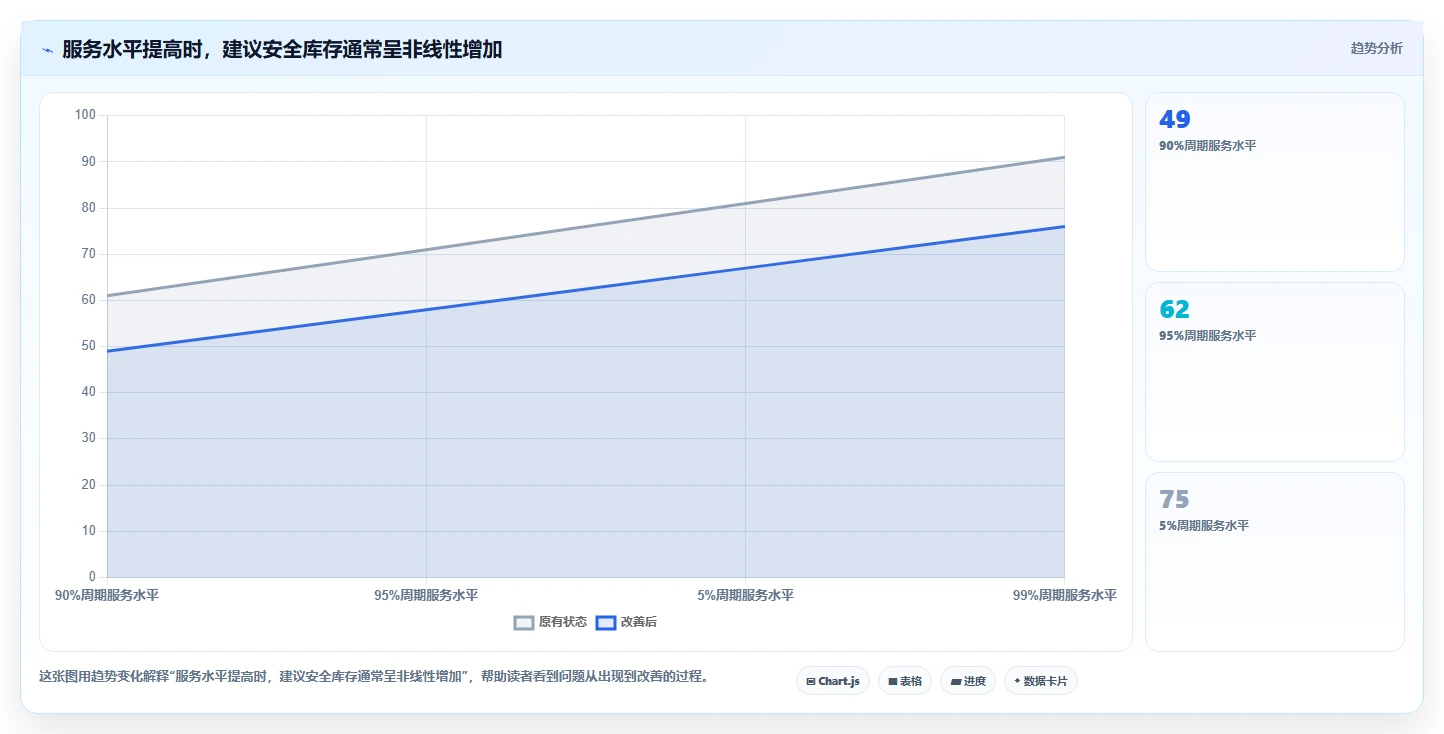Screen dimensions: 1444x734
Task: Open the card showing value 49
Action: (x=1275, y=182)
